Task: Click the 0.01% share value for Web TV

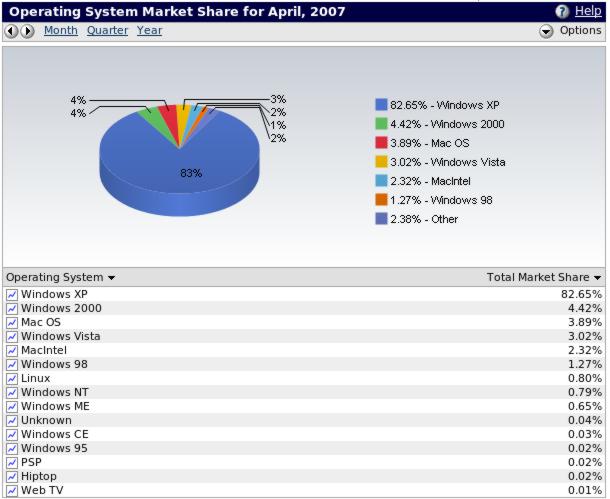Action: pyautogui.click(x=585, y=490)
